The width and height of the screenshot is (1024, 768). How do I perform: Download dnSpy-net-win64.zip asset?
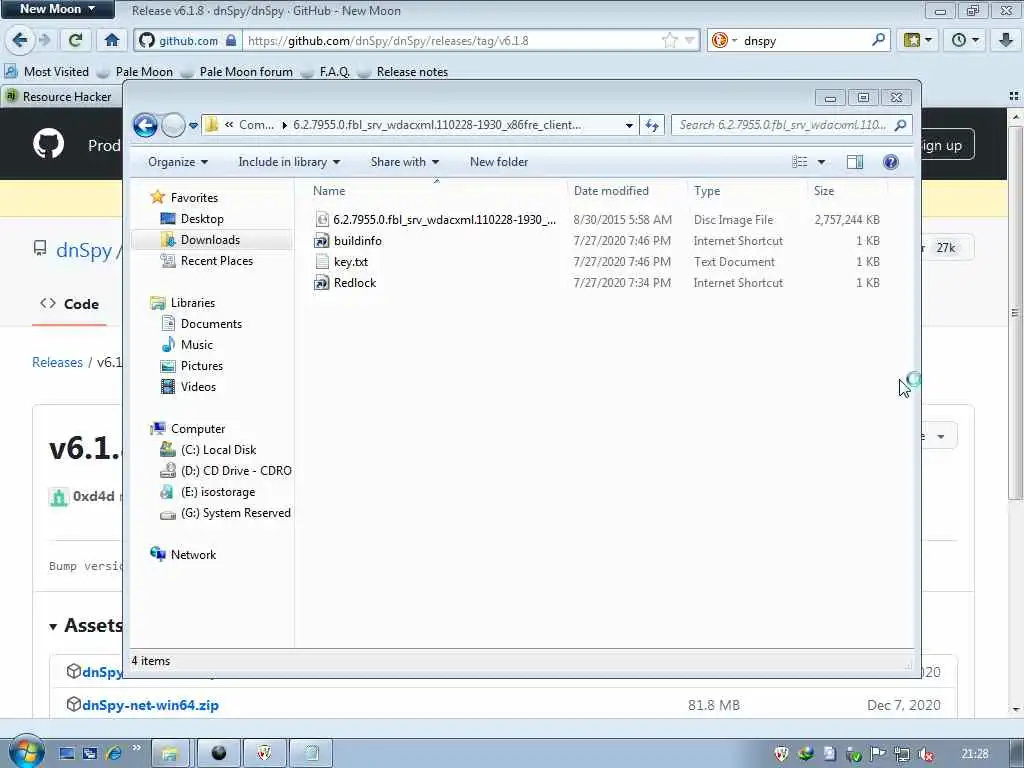pos(150,705)
